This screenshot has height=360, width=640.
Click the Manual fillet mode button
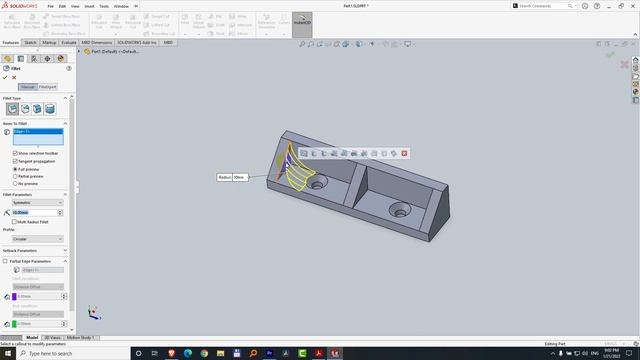coord(27,87)
